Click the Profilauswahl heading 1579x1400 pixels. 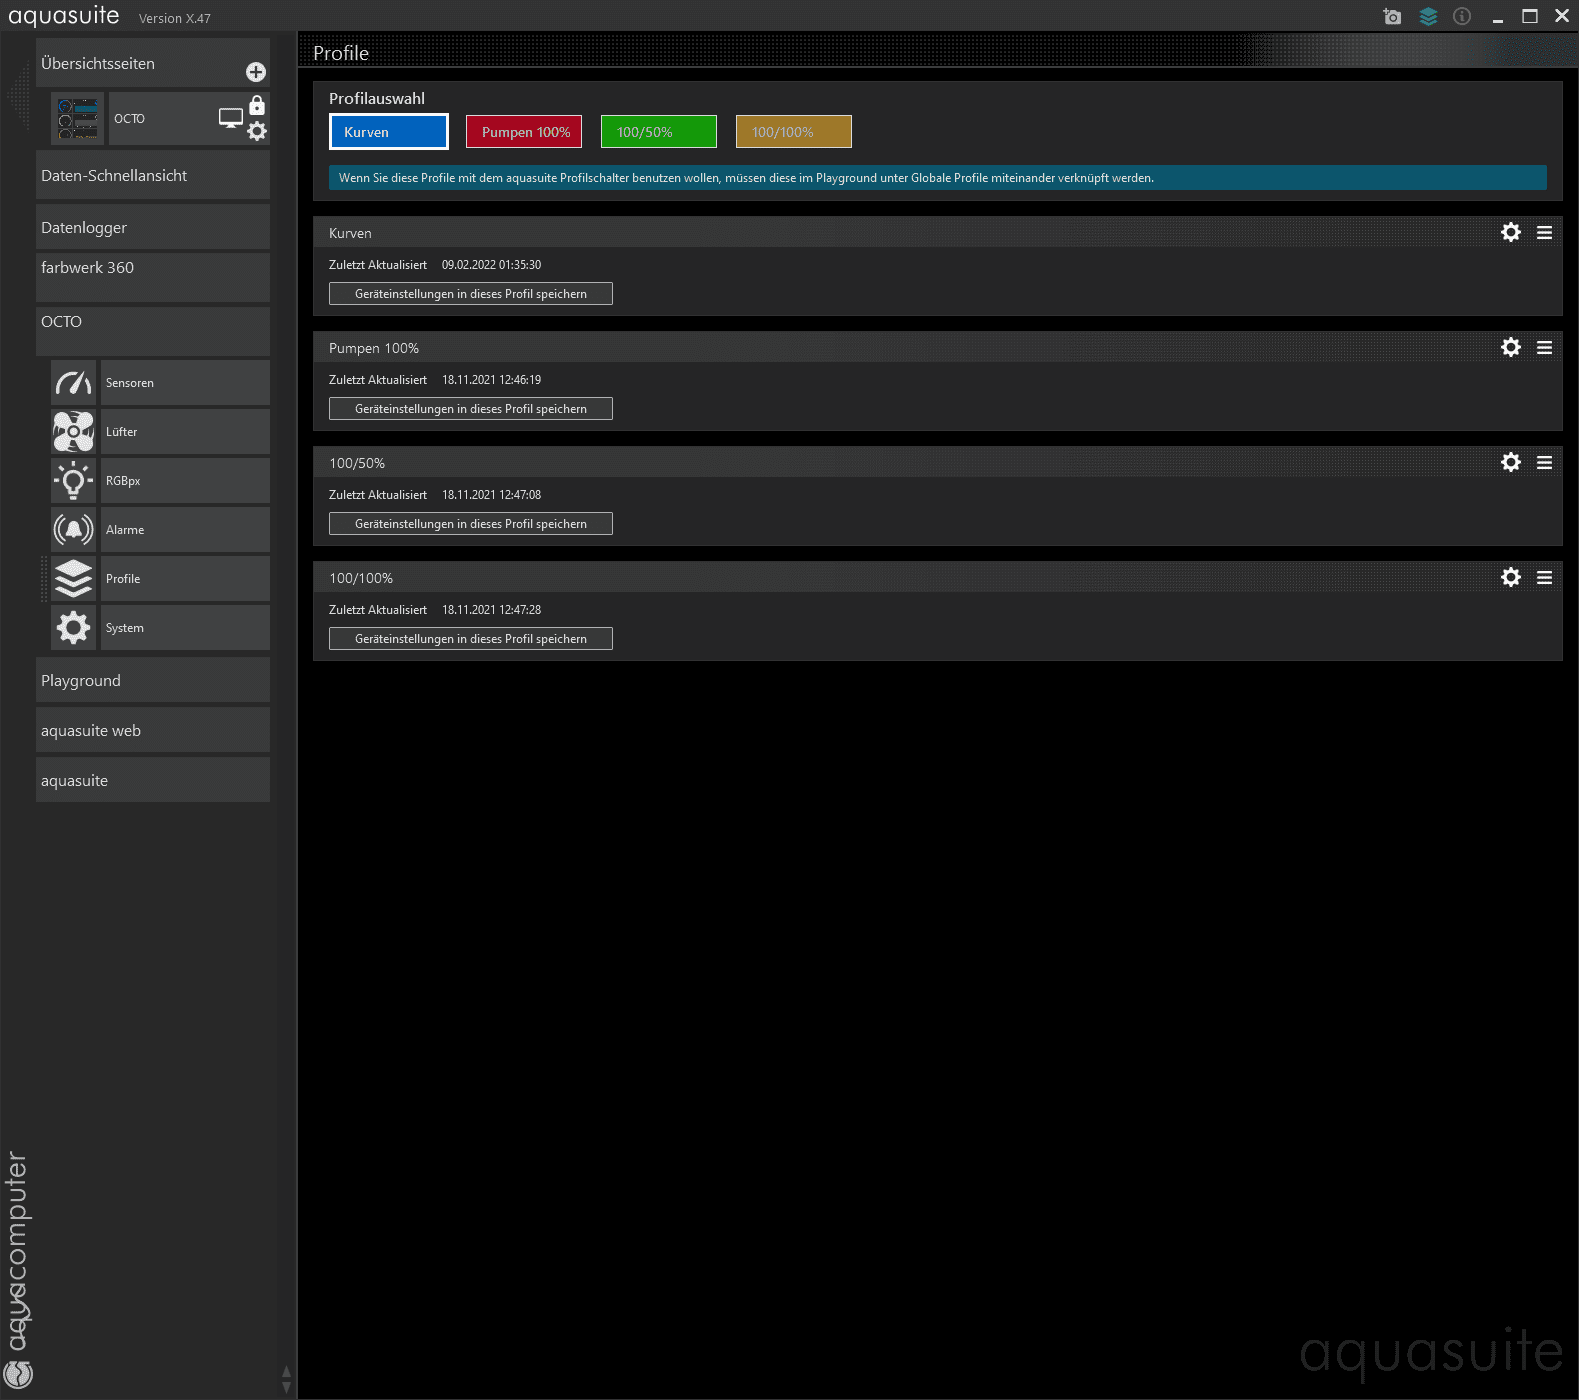tap(377, 98)
